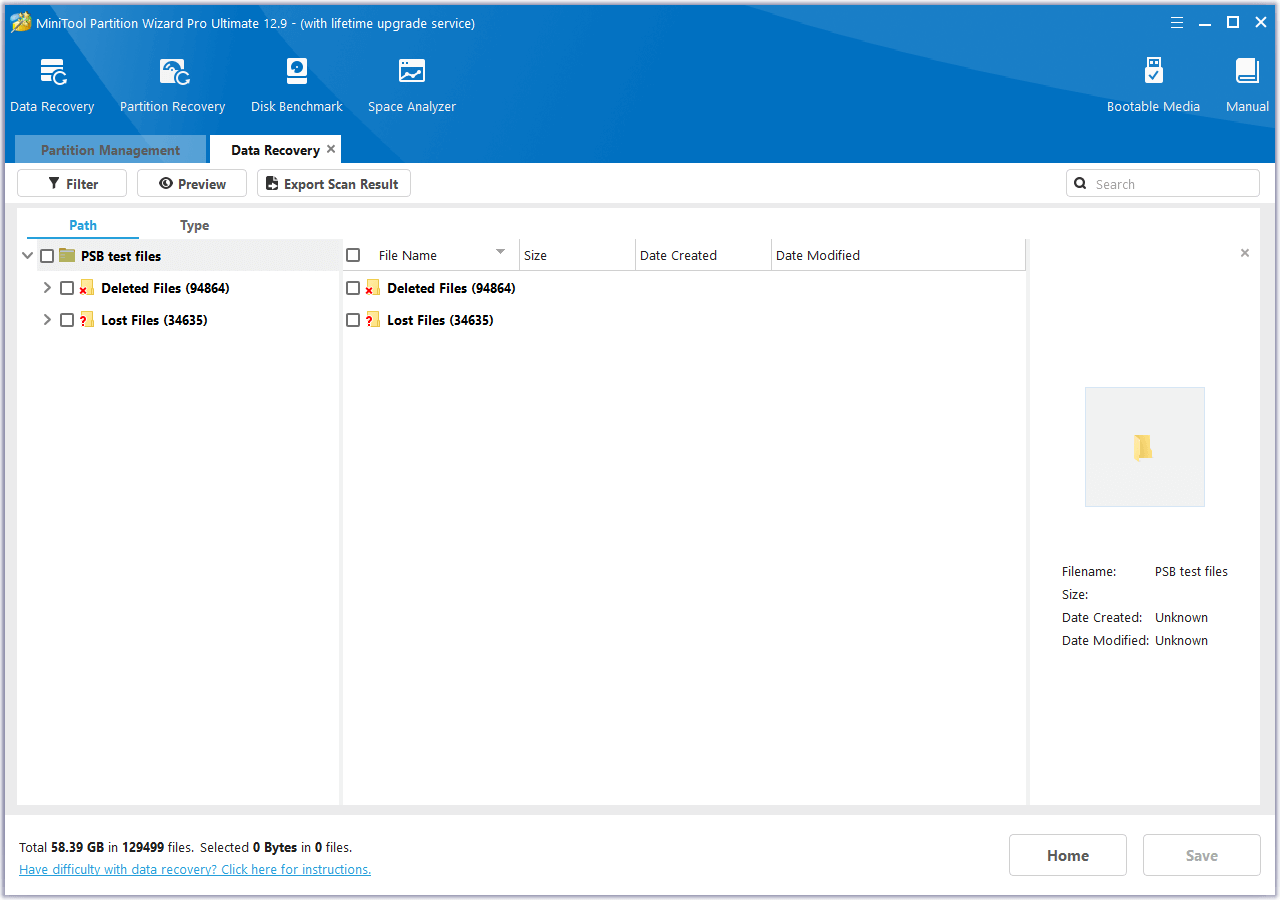Viewport: 1280px width, 900px height.
Task: Click the Lost Files (34635) name in the list
Action: [x=440, y=320]
